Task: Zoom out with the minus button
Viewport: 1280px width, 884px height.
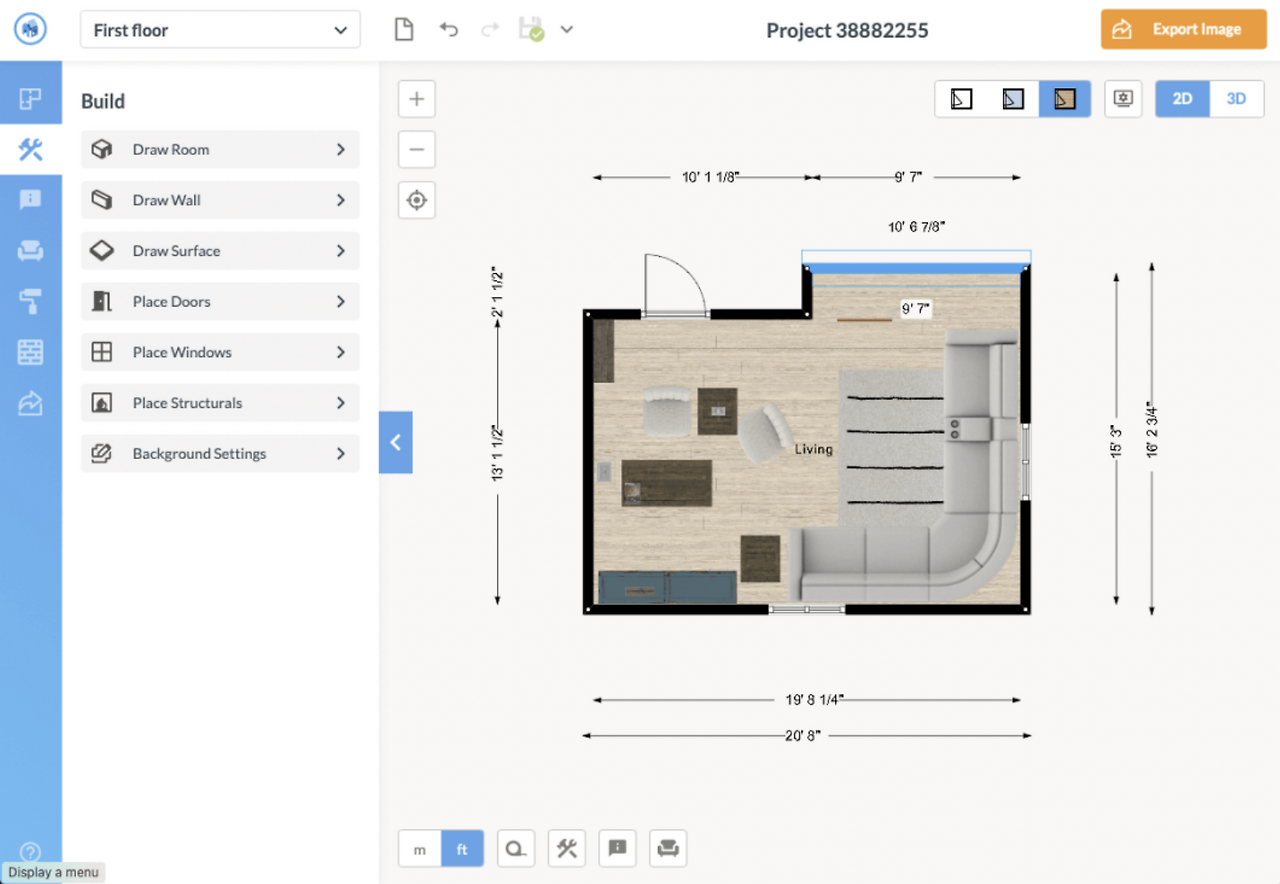Action: [x=417, y=150]
